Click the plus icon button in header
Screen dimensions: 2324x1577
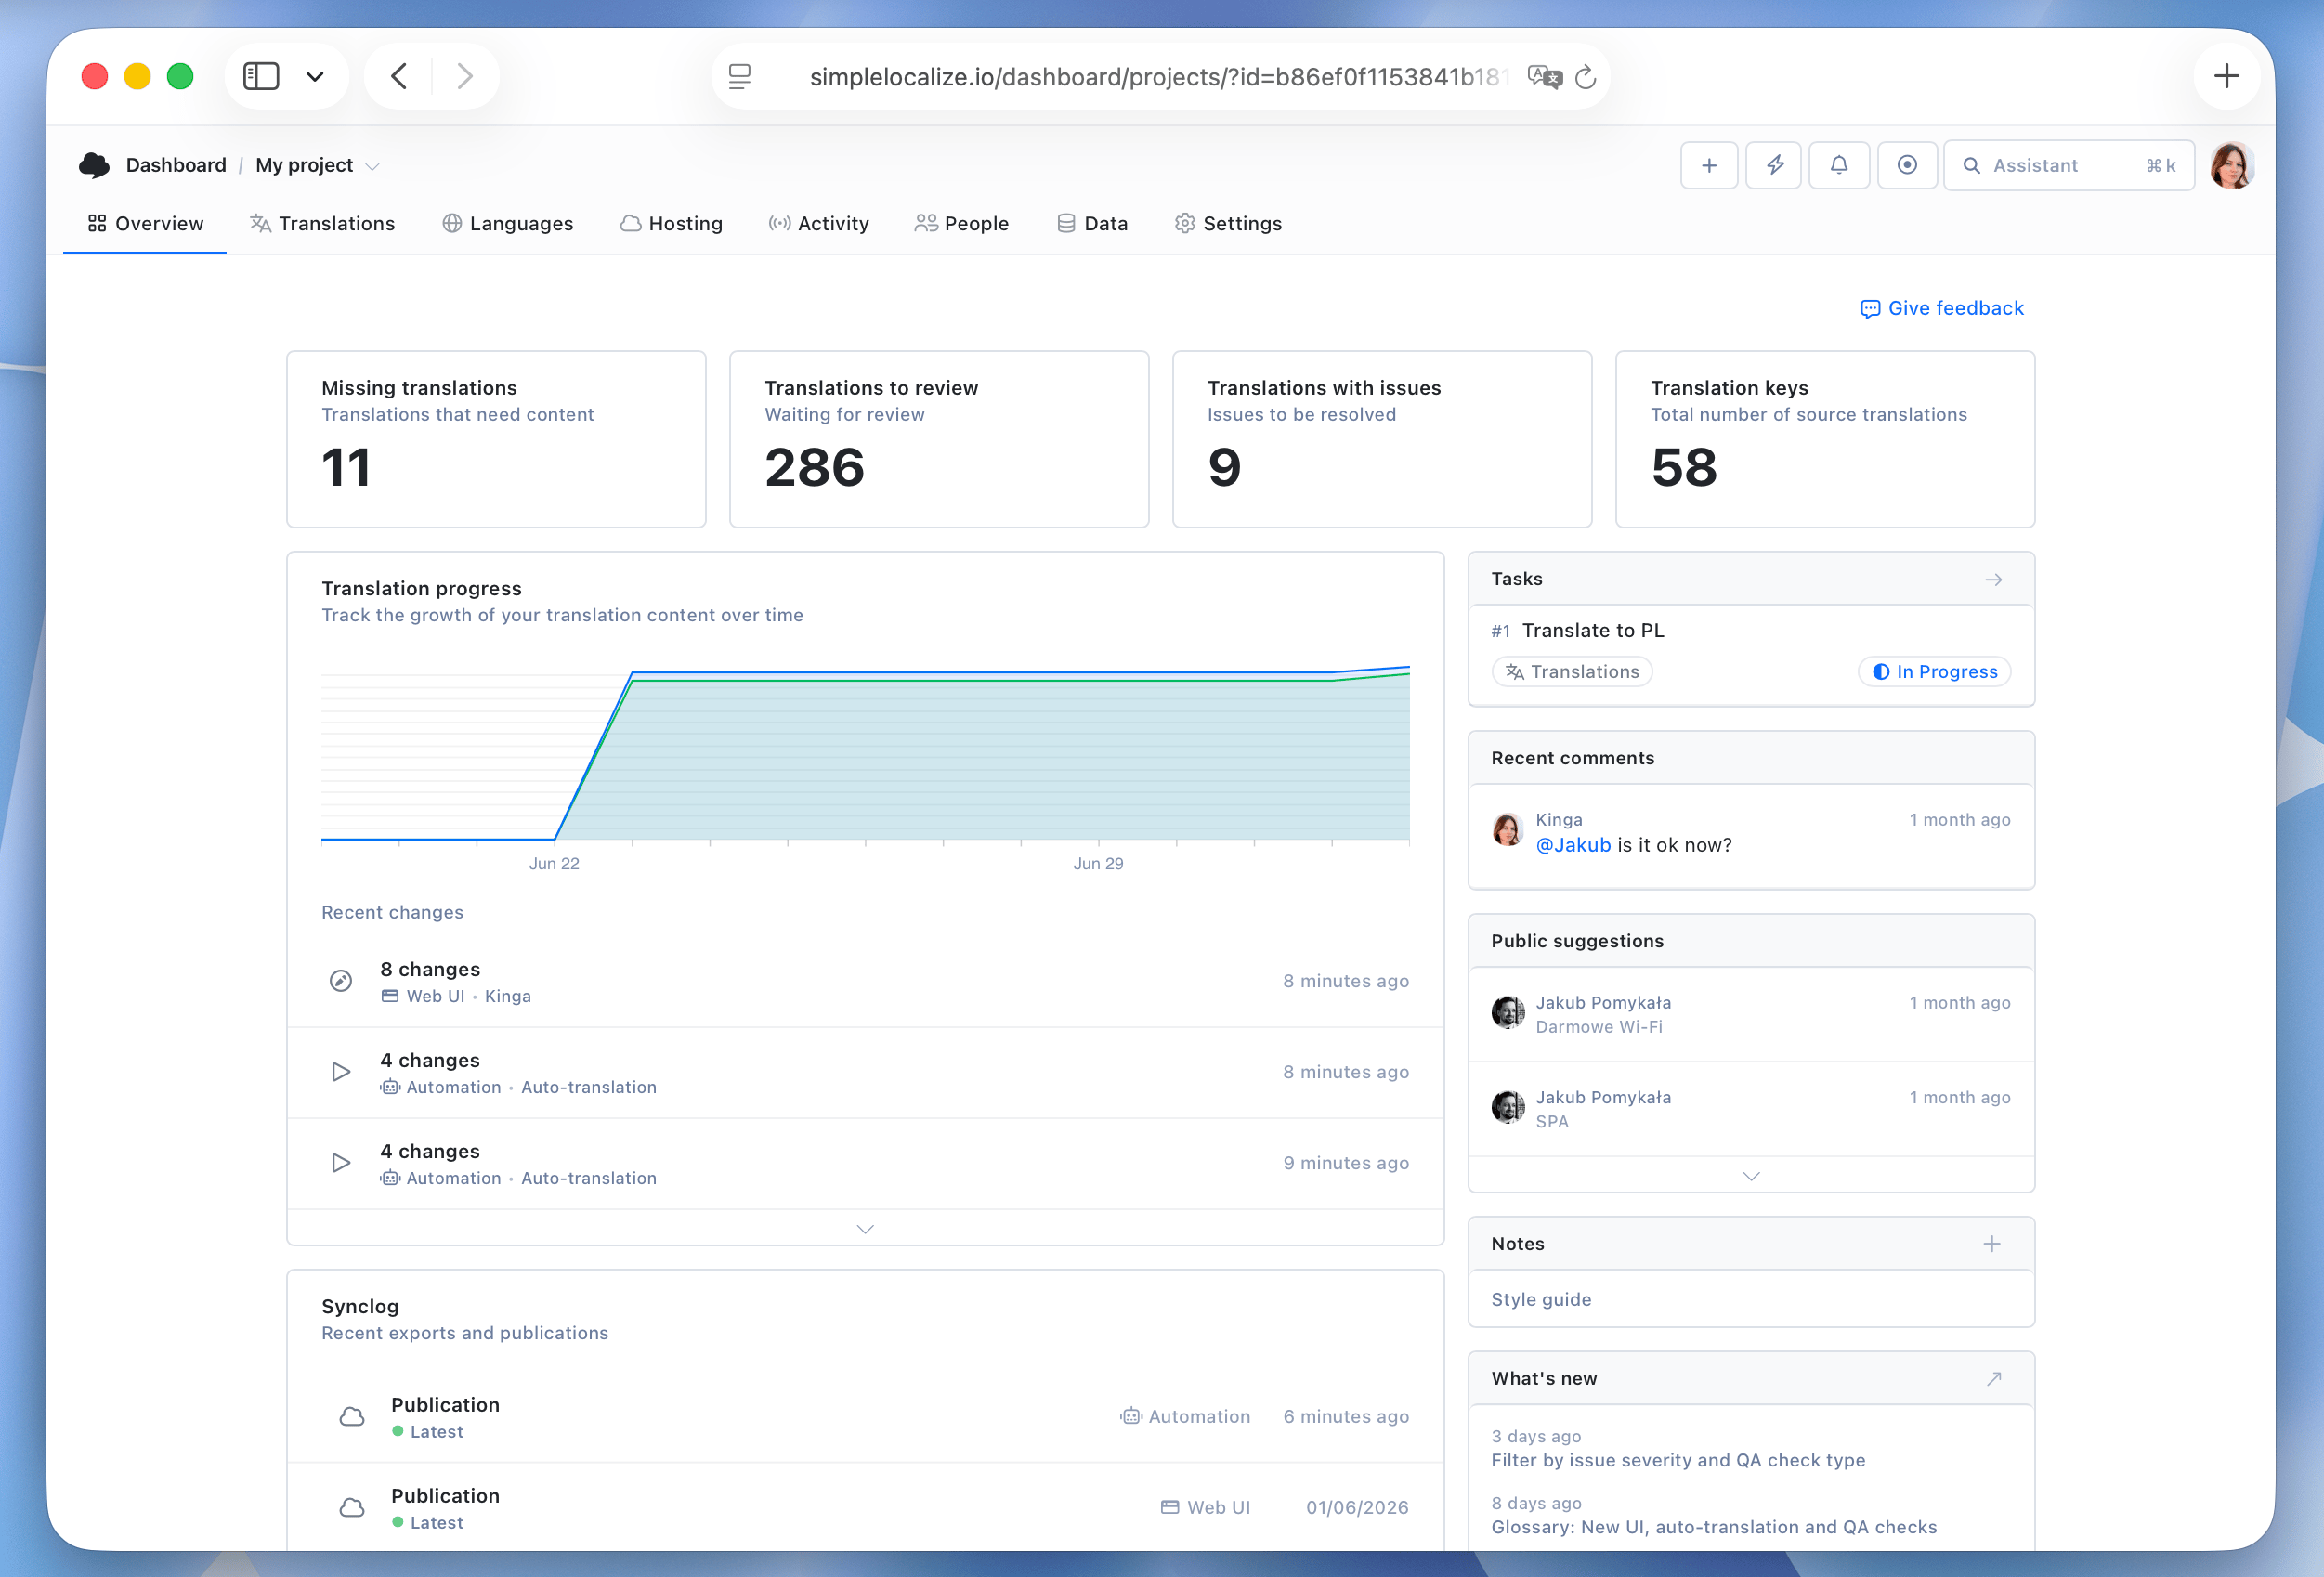(x=1709, y=165)
